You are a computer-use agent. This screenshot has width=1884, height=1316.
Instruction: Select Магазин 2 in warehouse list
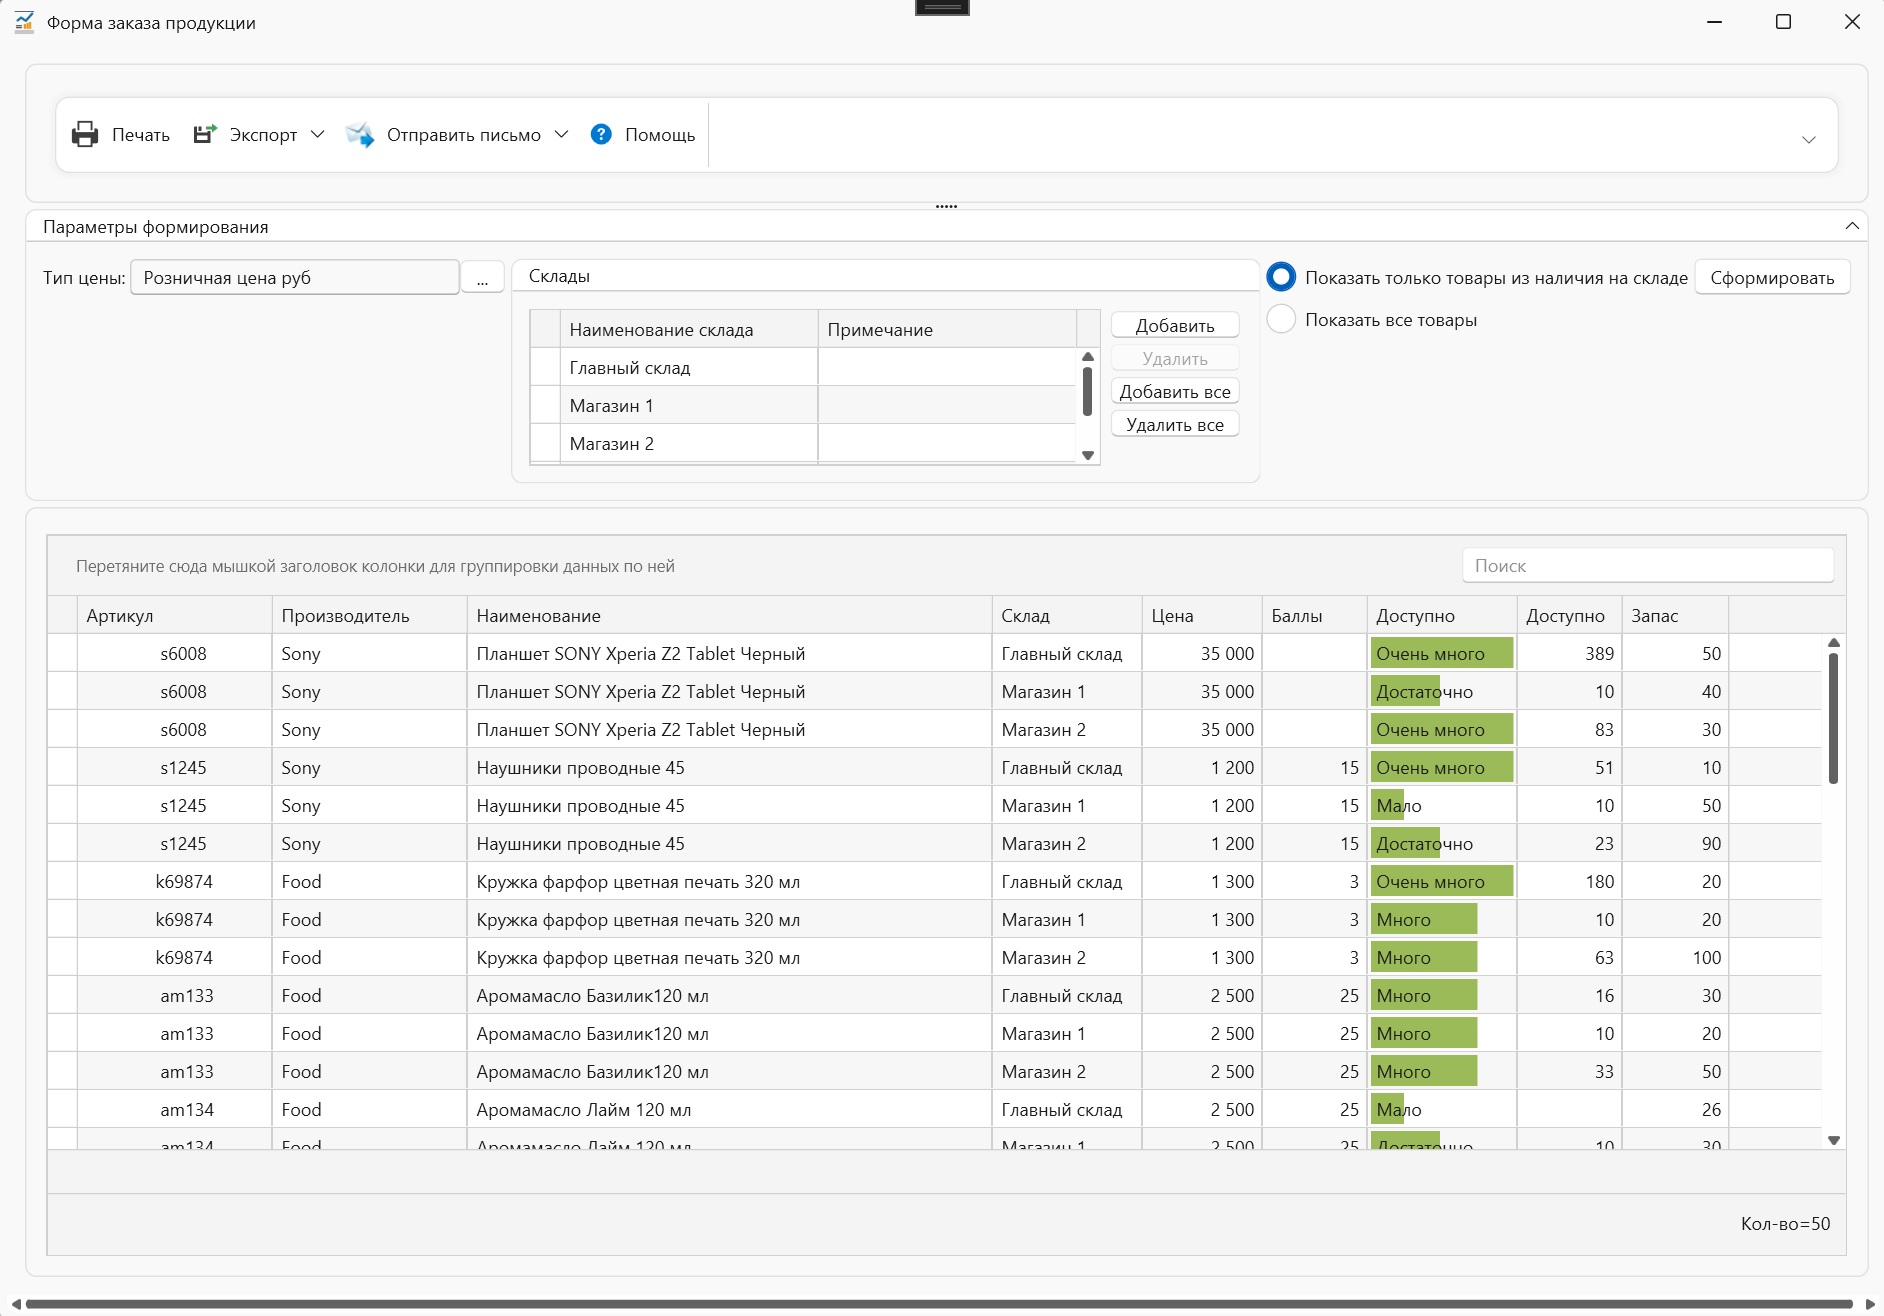tap(803, 443)
